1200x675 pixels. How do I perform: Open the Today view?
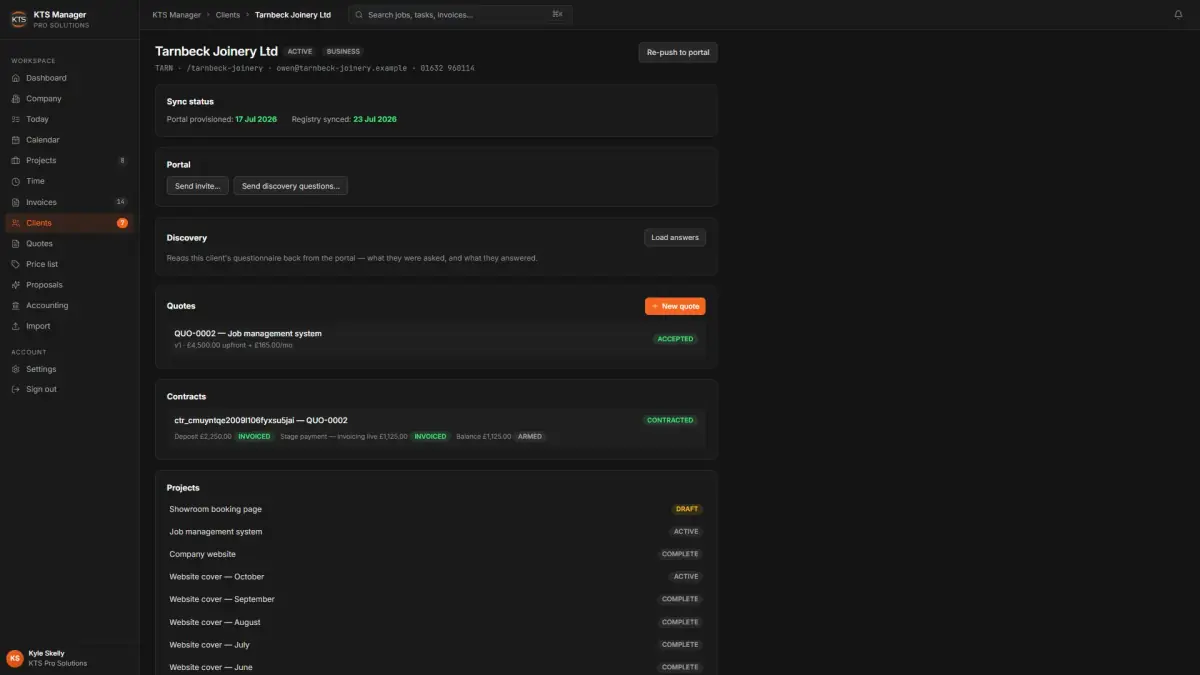[x=69, y=119]
